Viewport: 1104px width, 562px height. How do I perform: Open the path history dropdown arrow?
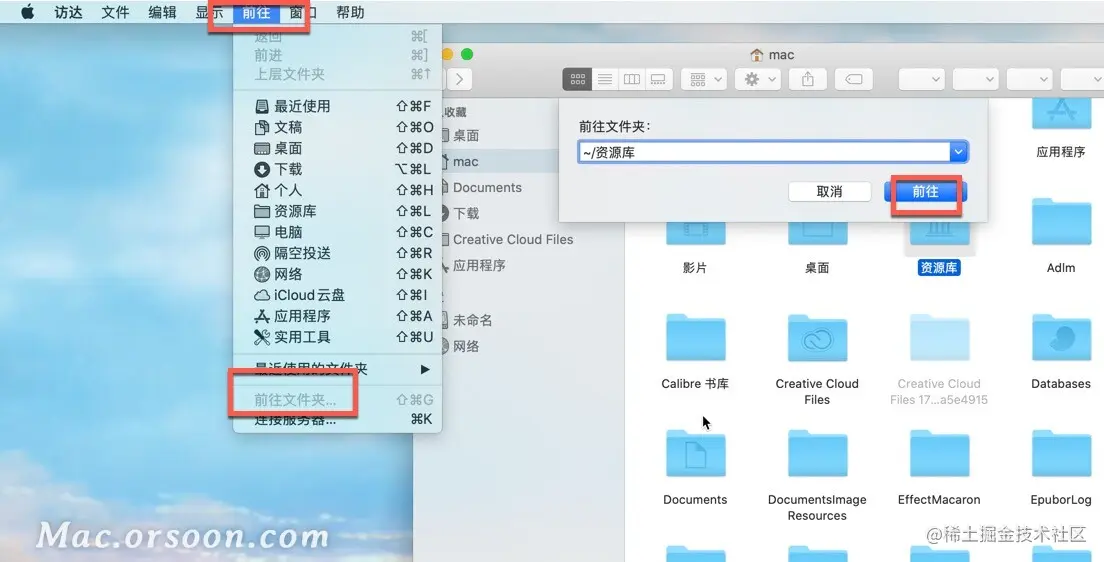coord(958,152)
